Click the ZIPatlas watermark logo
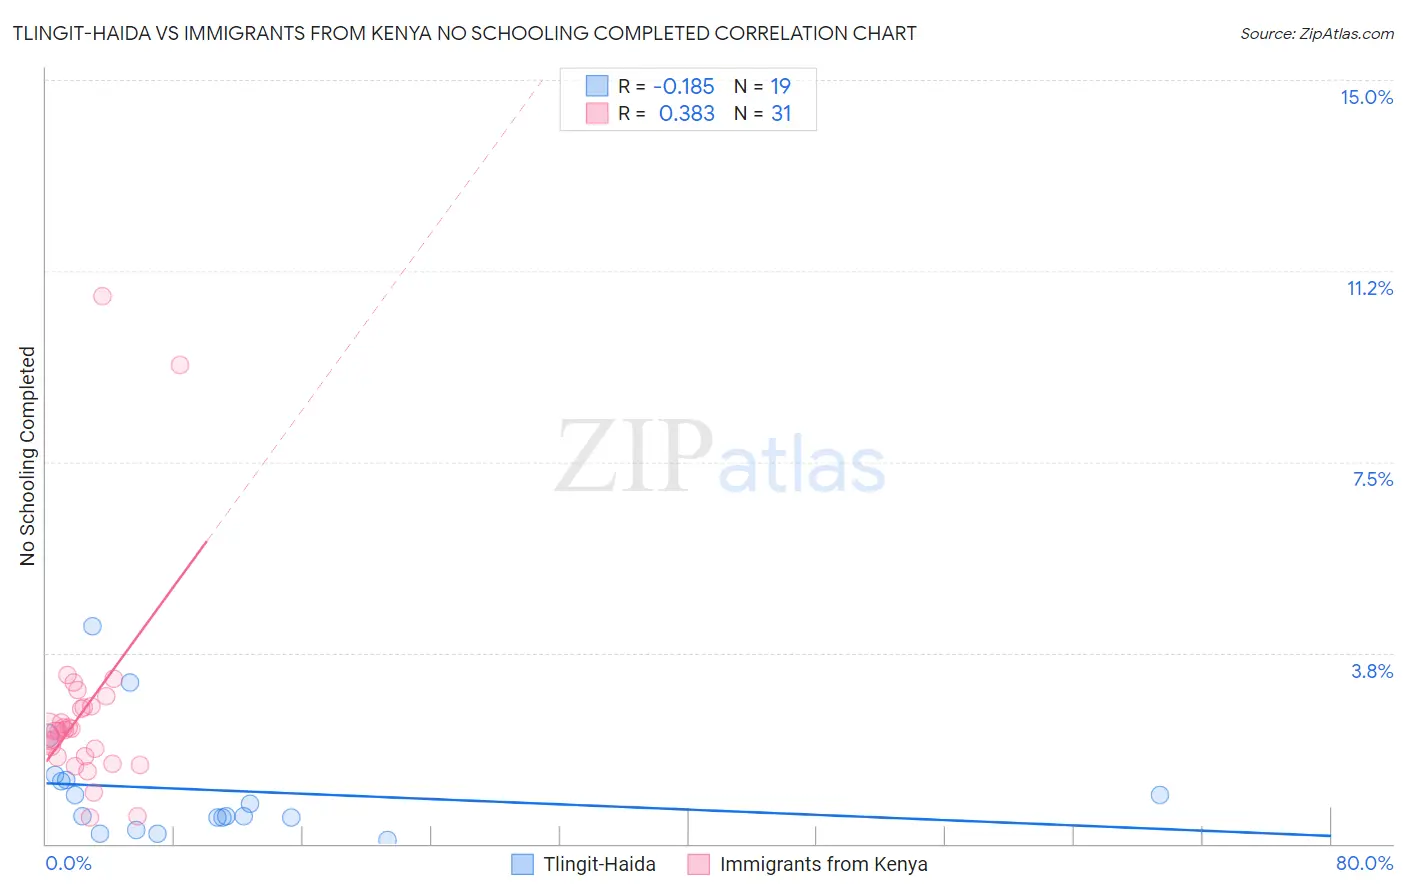Viewport: 1406px width, 892px height. pyautogui.click(x=720, y=457)
